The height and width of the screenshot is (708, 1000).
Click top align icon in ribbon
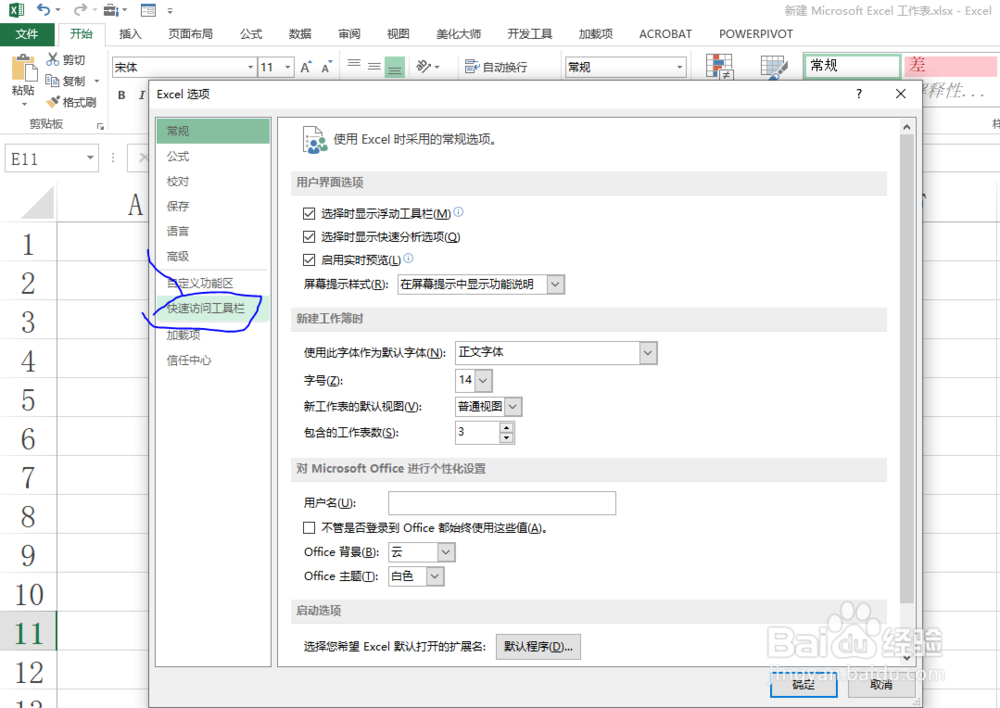coord(354,64)
